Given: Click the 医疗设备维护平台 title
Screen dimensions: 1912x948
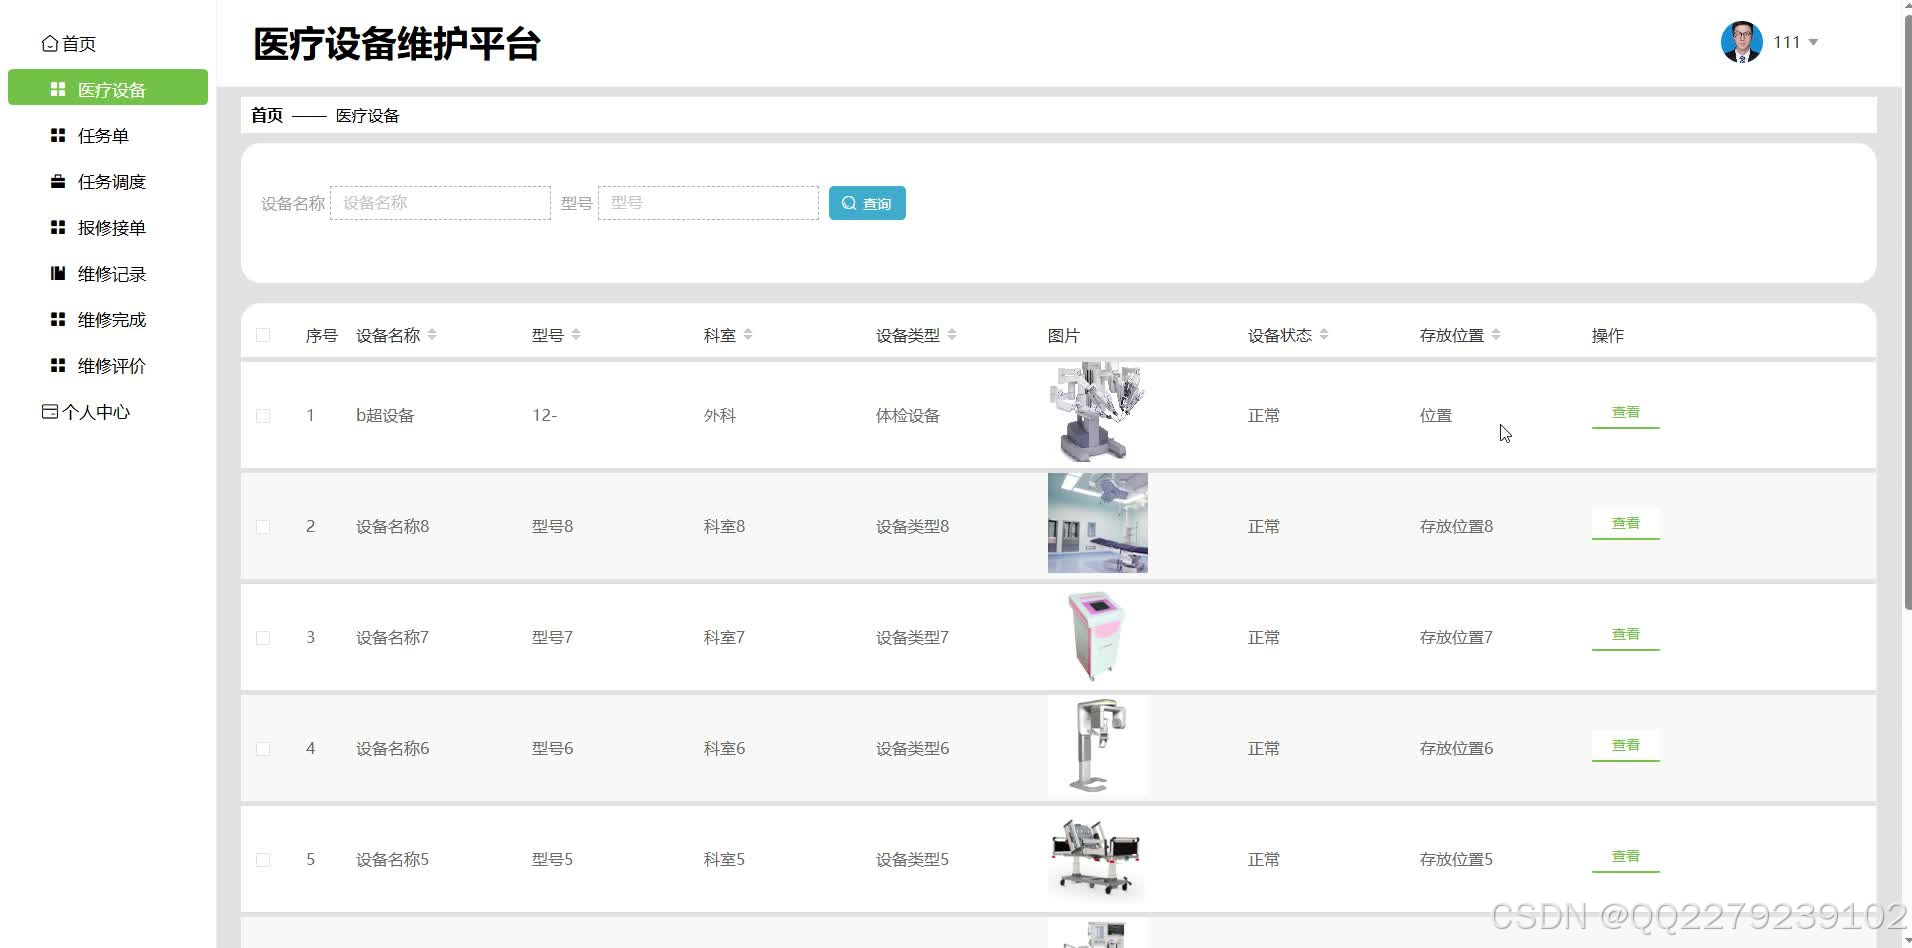Looking at the screenshot, I should click(397, 44).
